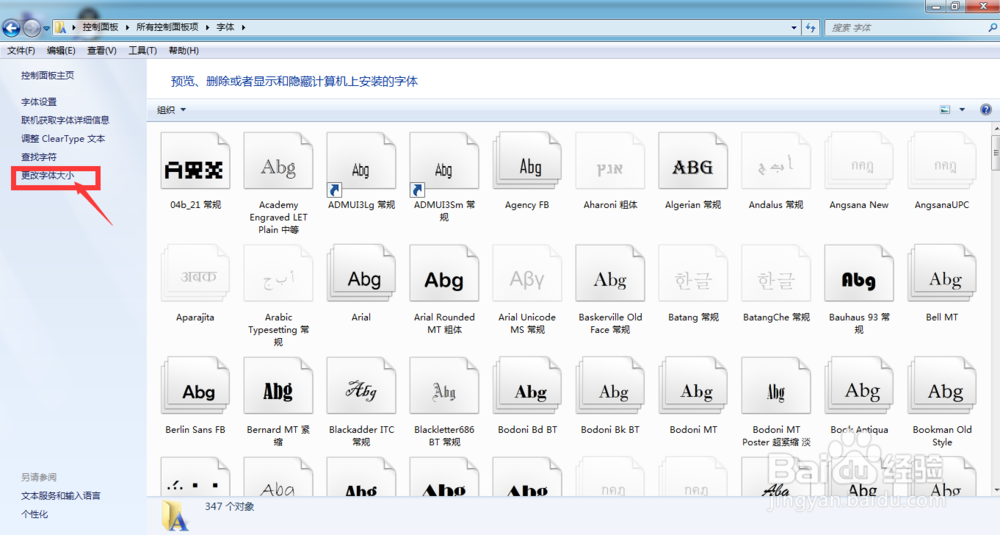Screen dimensions: 1000x535
Task: Select the Bauhaus 93 font icon
Action: [858, 274]
